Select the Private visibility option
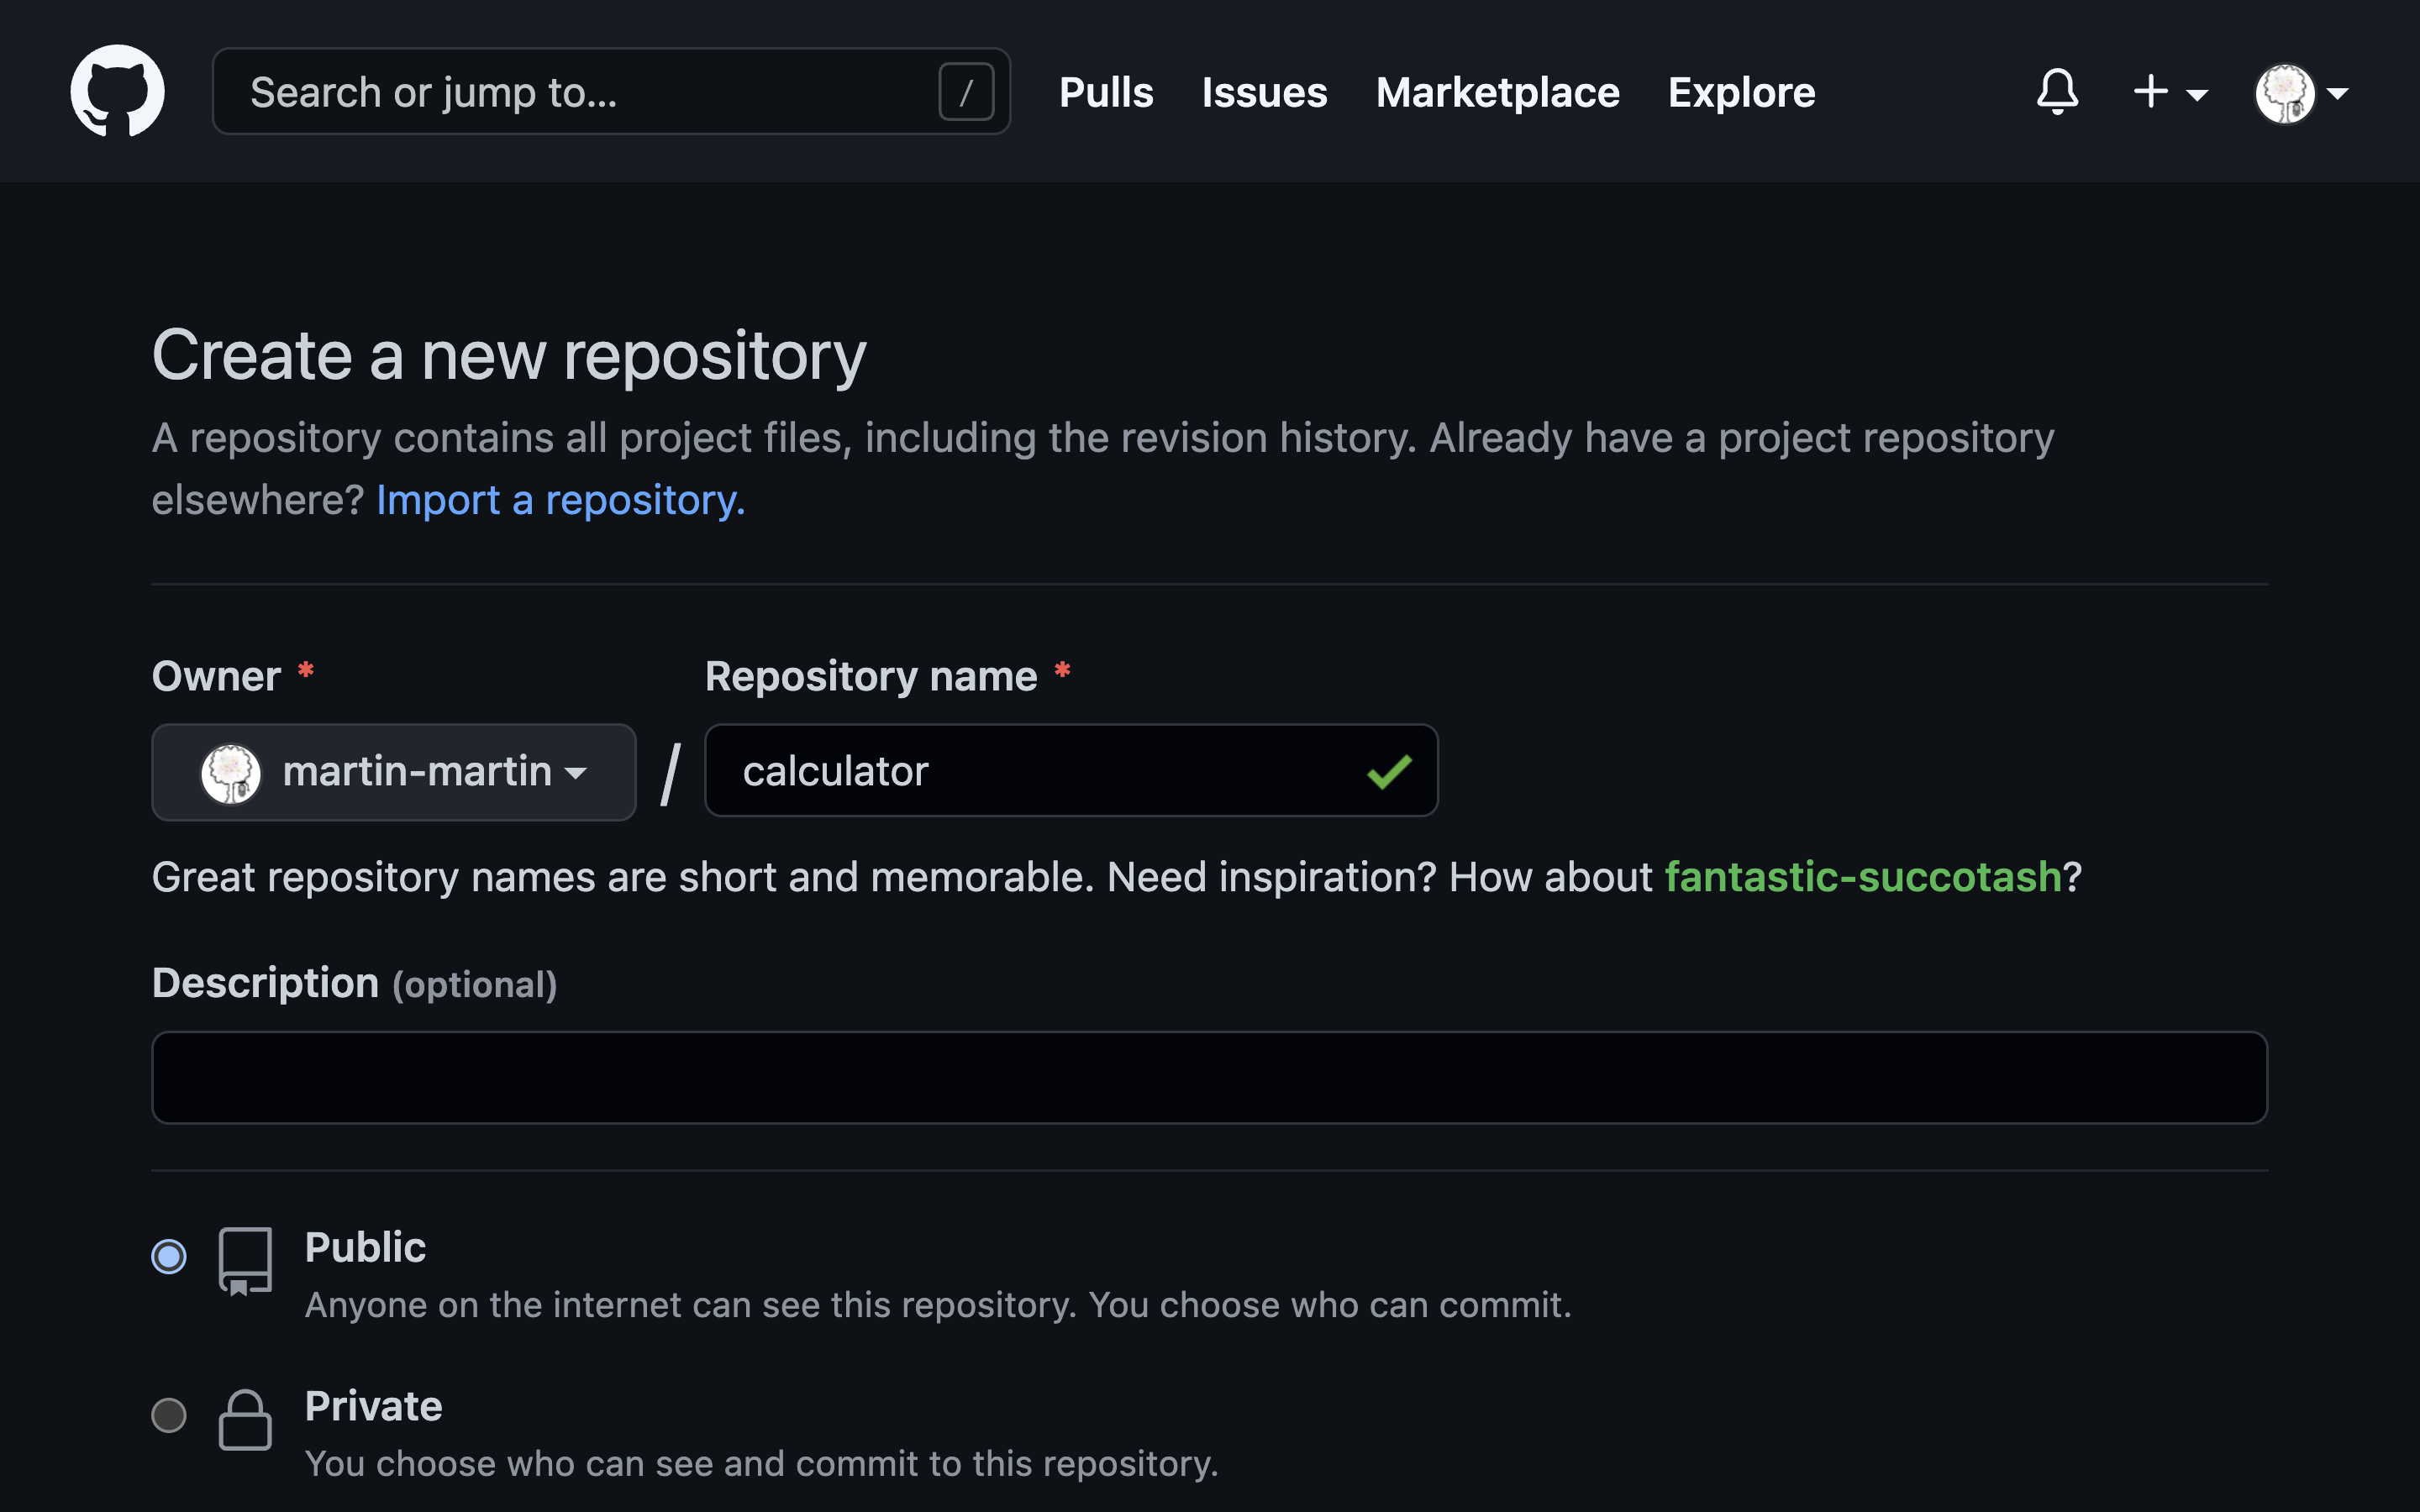2420x1512 pixels. [169, 1414]
